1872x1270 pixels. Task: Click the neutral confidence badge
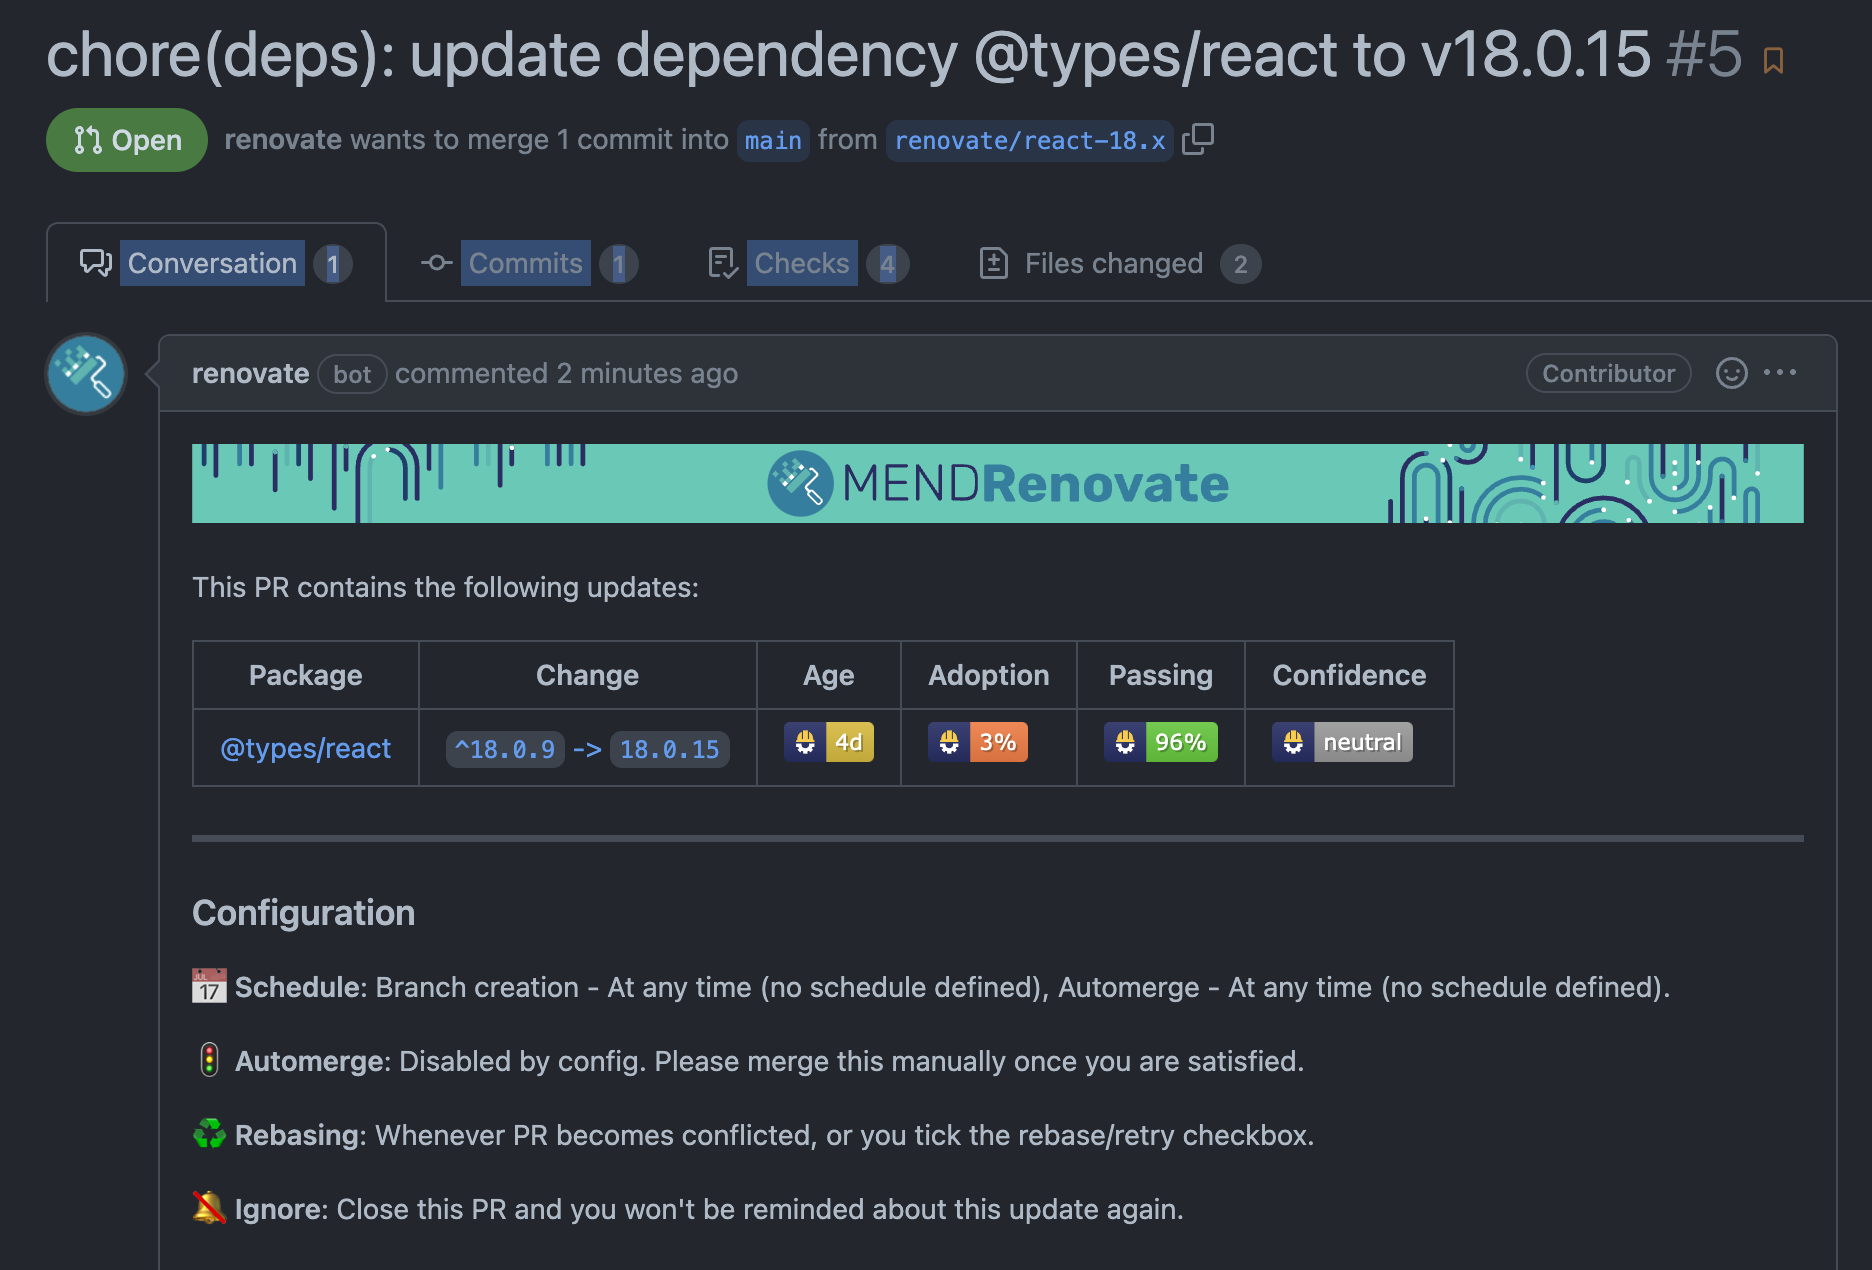pyautogui.click(x=1342, y=742)
